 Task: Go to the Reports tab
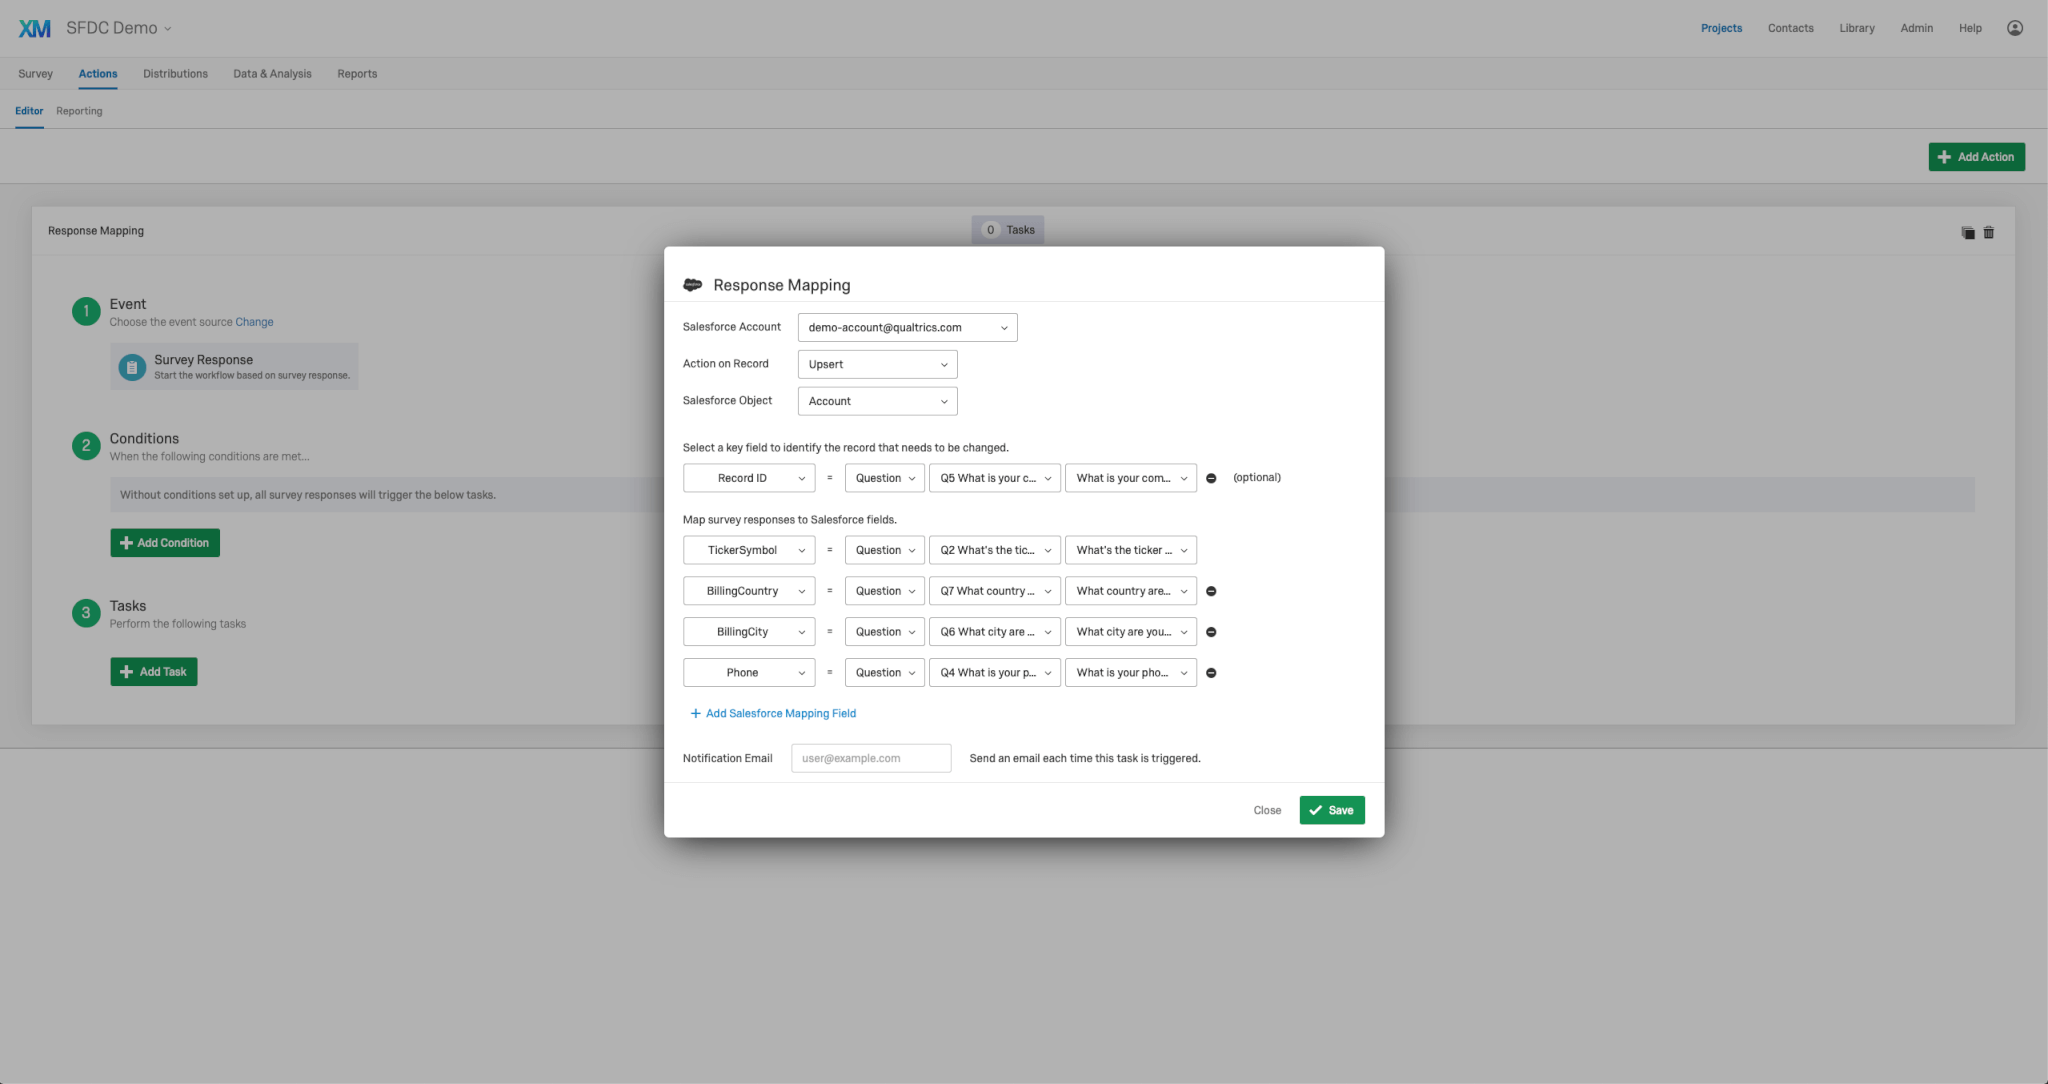[x=357, y=74]
